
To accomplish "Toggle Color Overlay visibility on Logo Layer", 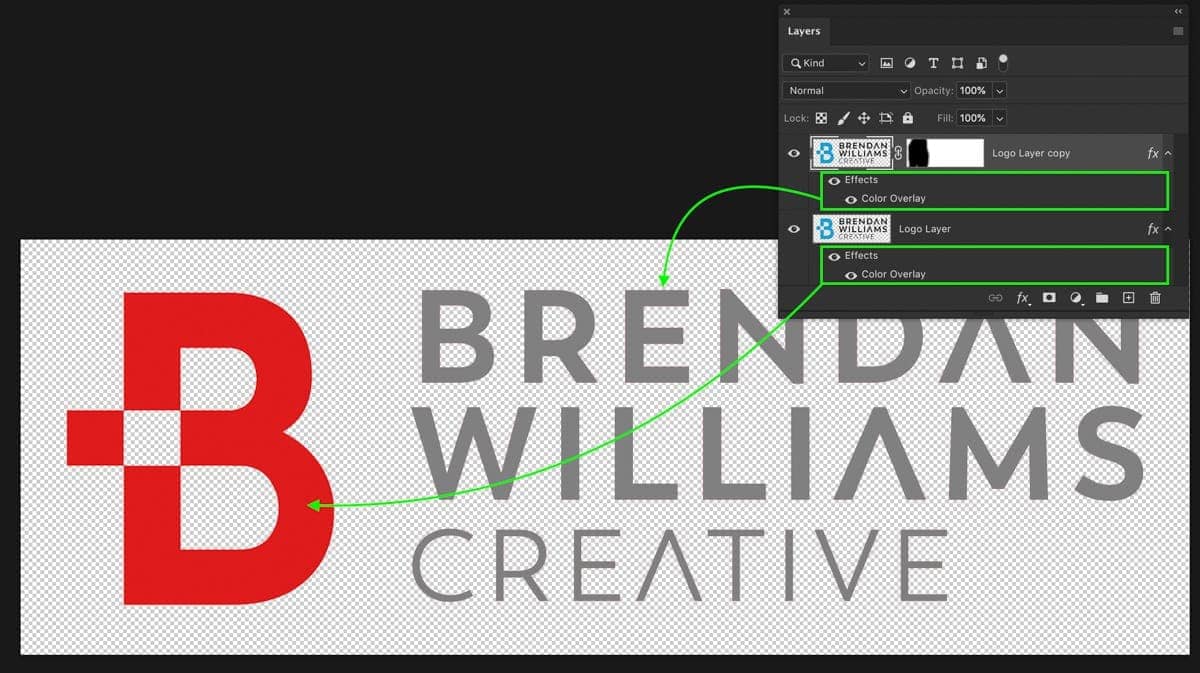I will [851, 274].
